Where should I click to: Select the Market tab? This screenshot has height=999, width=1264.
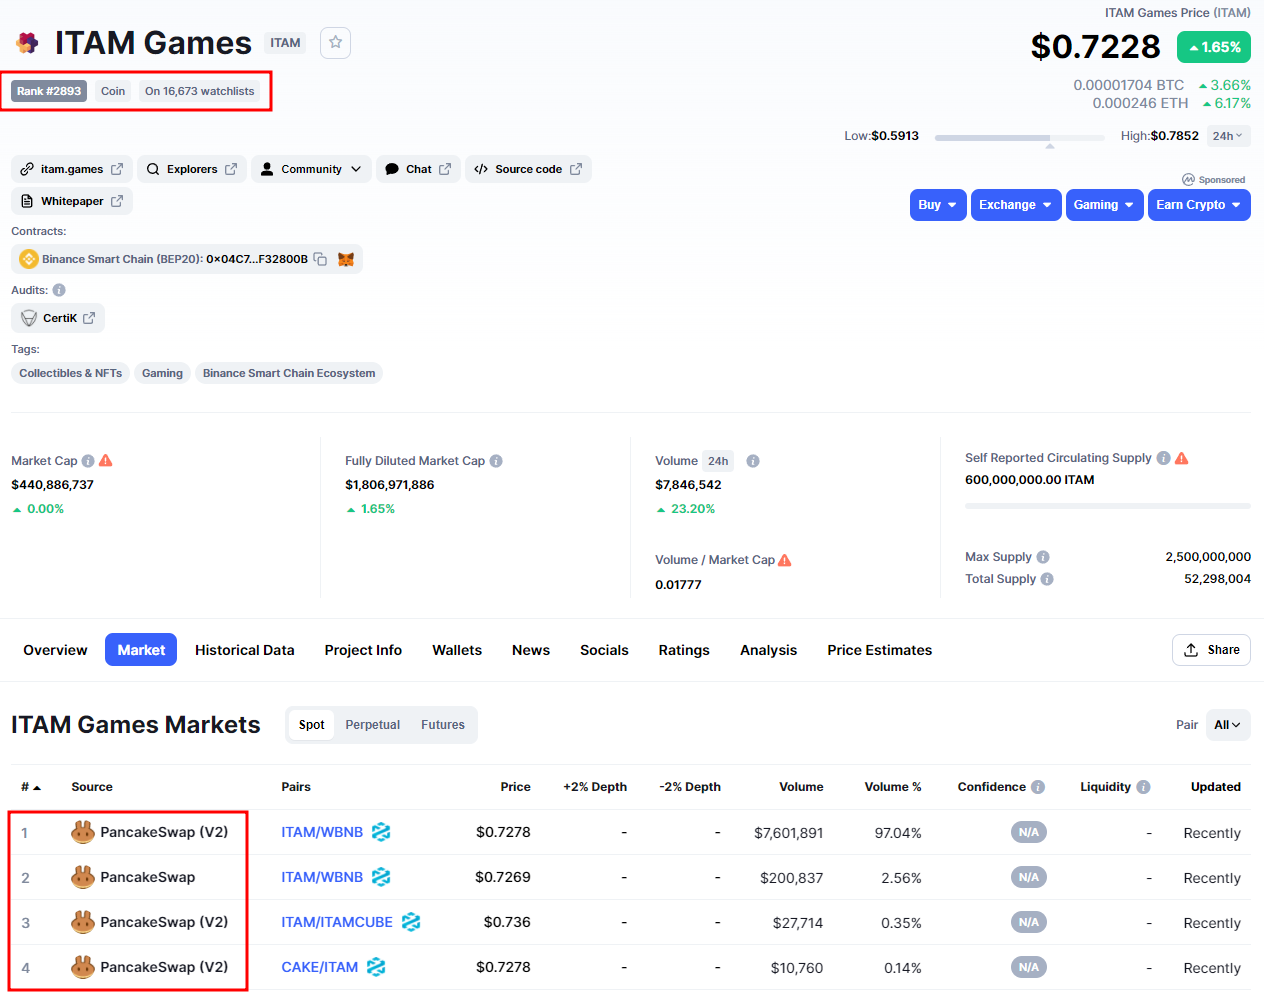(x=141, y=650)
